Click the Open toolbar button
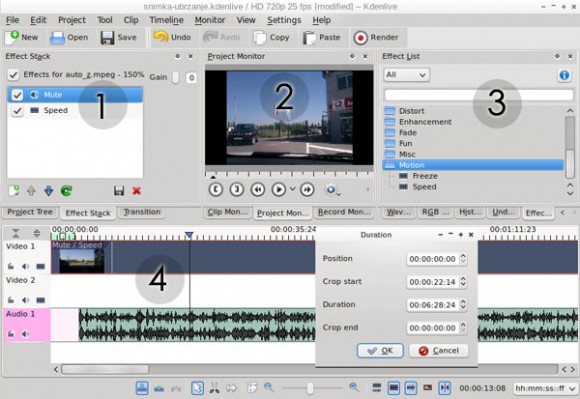The height and width of the screenshot is (399, 580). [69, 37]
